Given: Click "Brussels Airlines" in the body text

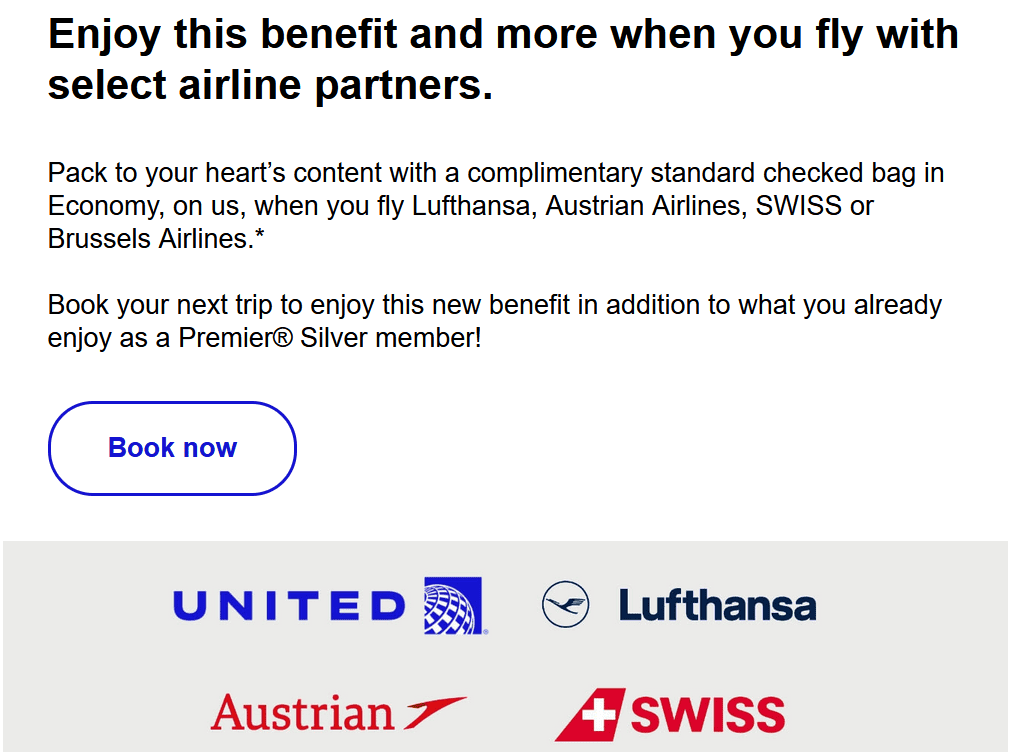Looking at the screenshot, I should [146, 239].
